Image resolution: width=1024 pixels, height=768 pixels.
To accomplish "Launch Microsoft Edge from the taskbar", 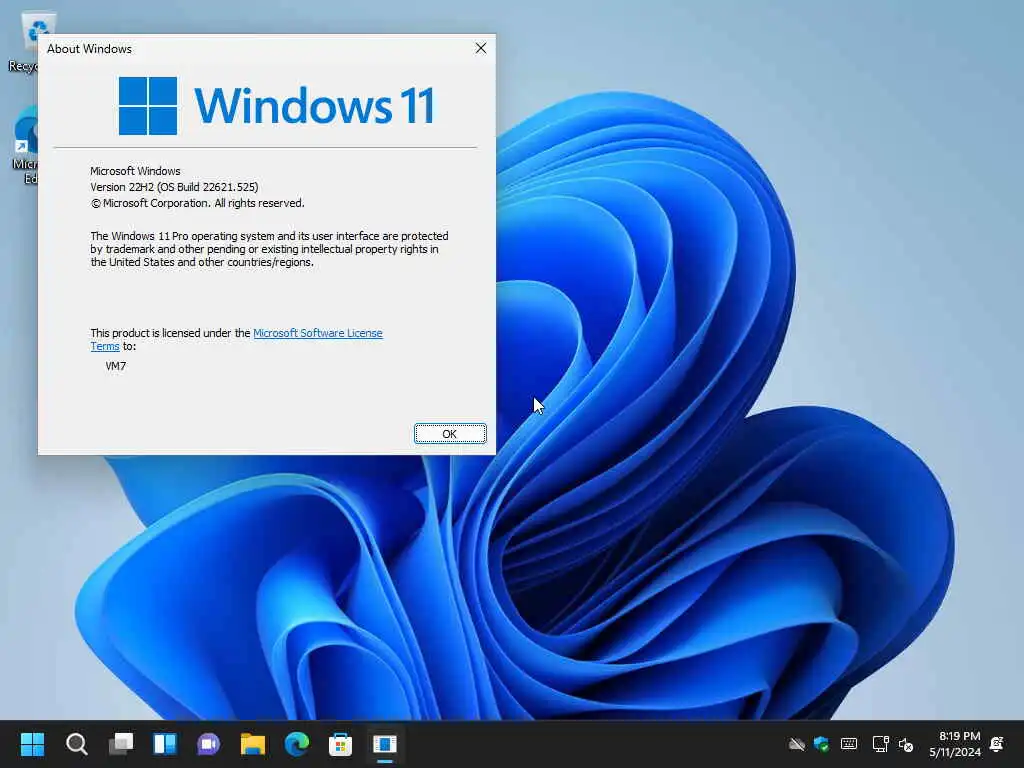I will 297,744.
